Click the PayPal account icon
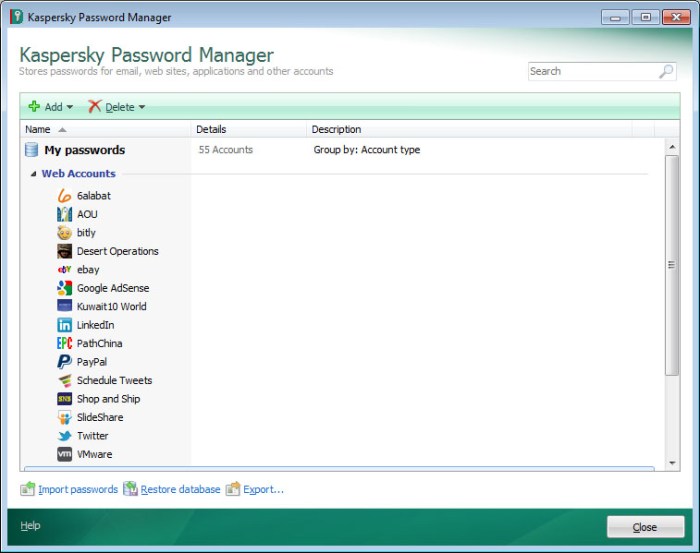Viewport: 700px width, 553px height. 64,362
